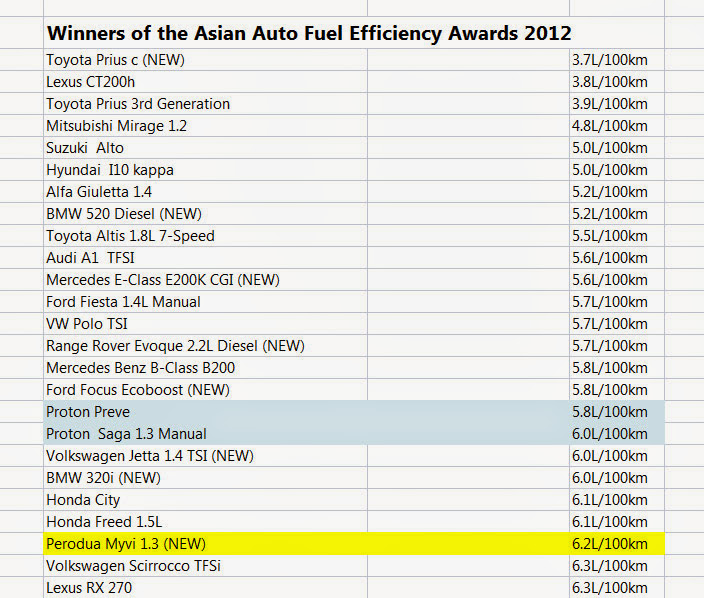
Task: Click the 5.0L/100km value in Suzuki Alto row
Action: tap(617, 148)
